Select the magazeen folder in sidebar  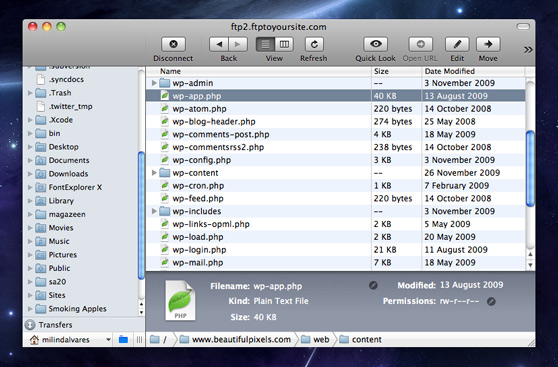coord(67,214)
